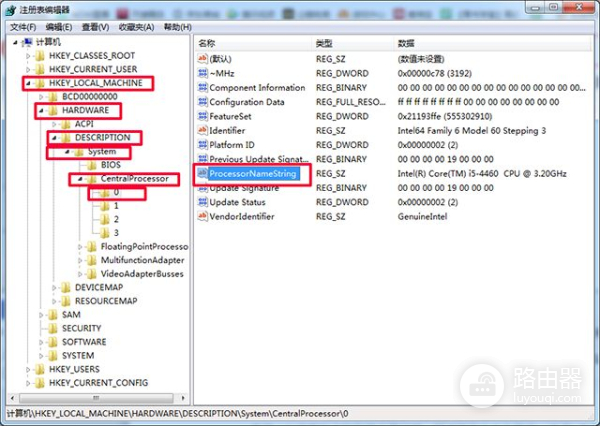
Task: Click the ~MHz DWORD value icon
Action: [x=202, y=73]
